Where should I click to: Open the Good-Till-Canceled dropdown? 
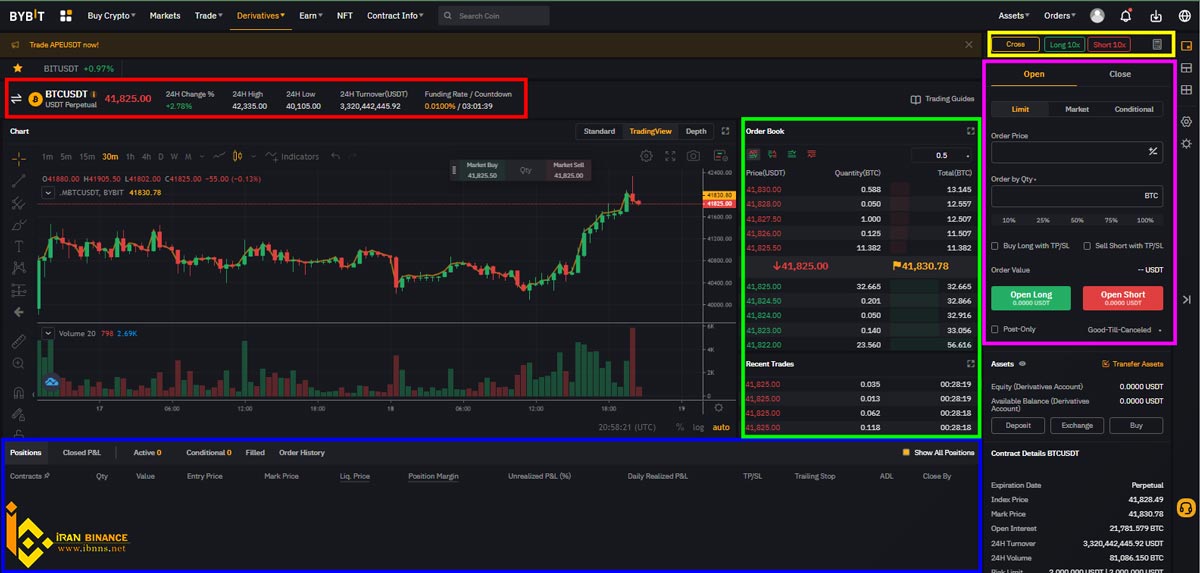click(x=1125, y=329)
